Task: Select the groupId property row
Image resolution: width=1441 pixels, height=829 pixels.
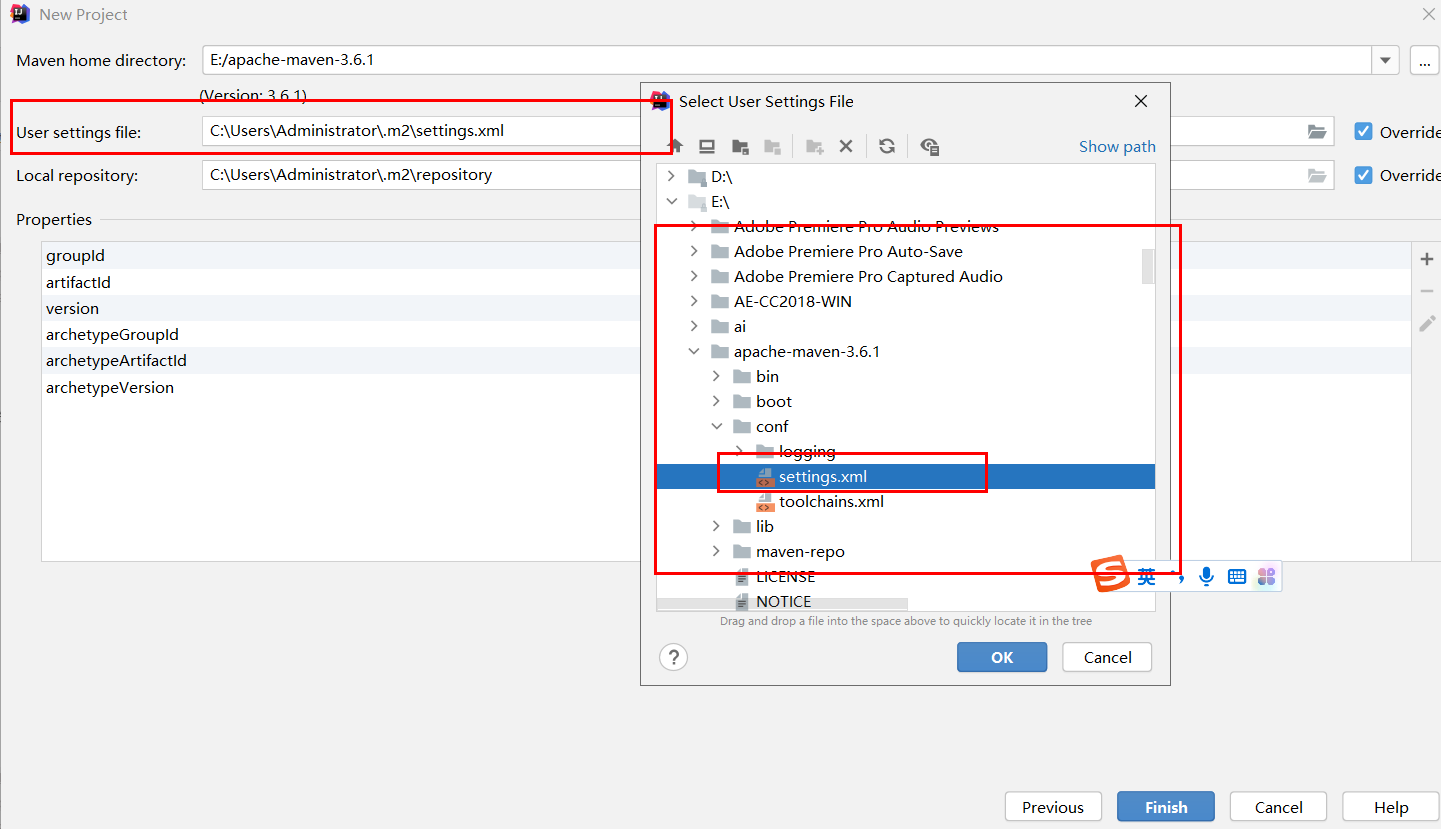Action: coord(341,256)
